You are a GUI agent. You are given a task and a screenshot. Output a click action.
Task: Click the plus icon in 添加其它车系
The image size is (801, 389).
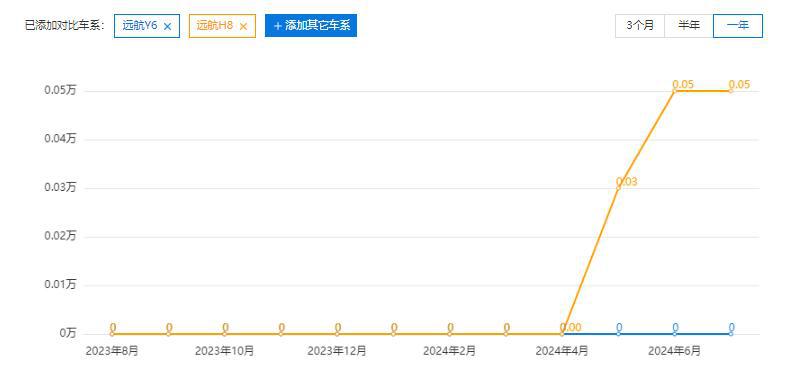click(277, 26)
